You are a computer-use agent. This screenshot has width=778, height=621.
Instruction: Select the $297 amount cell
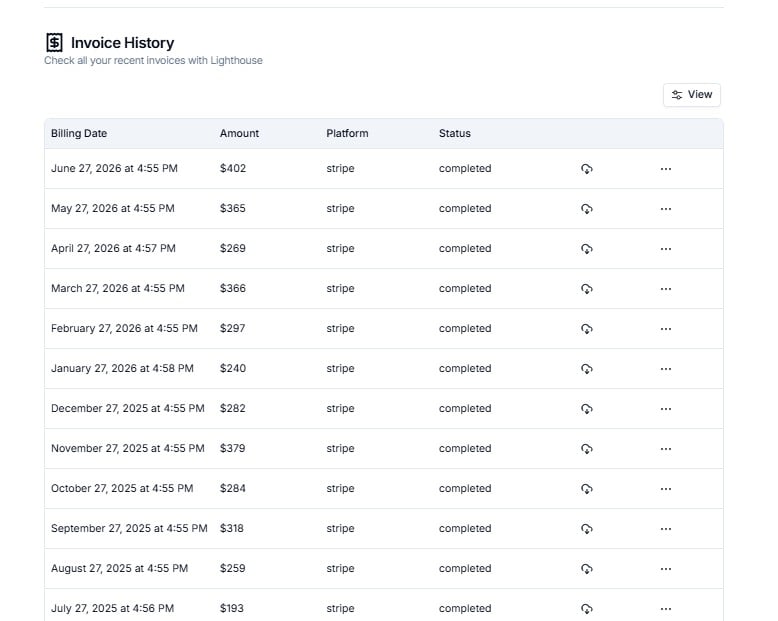click(233, 328)
